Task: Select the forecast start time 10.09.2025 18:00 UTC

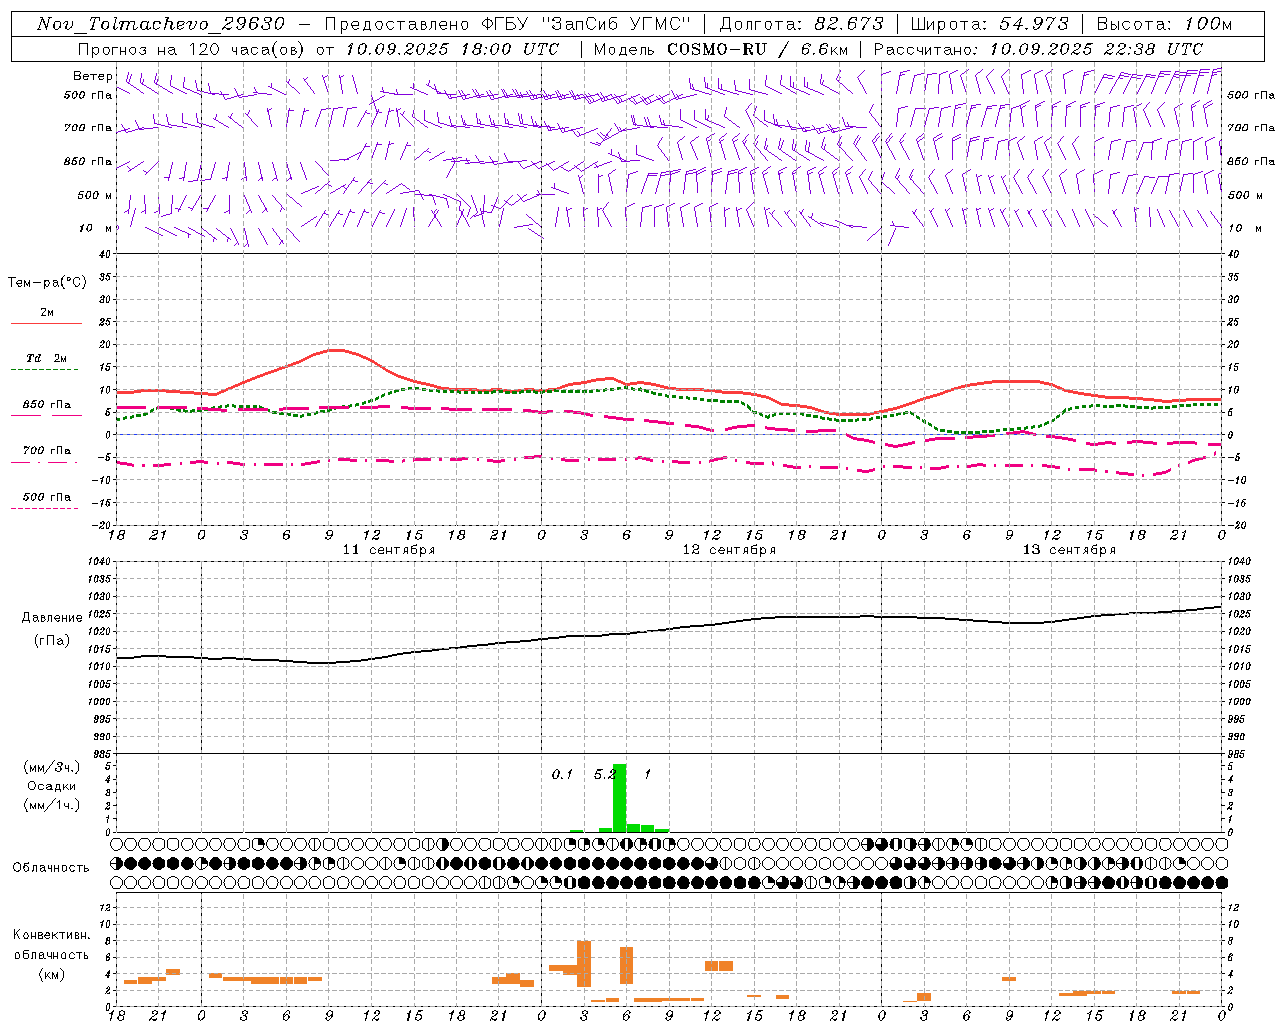Action: point(452,49)
